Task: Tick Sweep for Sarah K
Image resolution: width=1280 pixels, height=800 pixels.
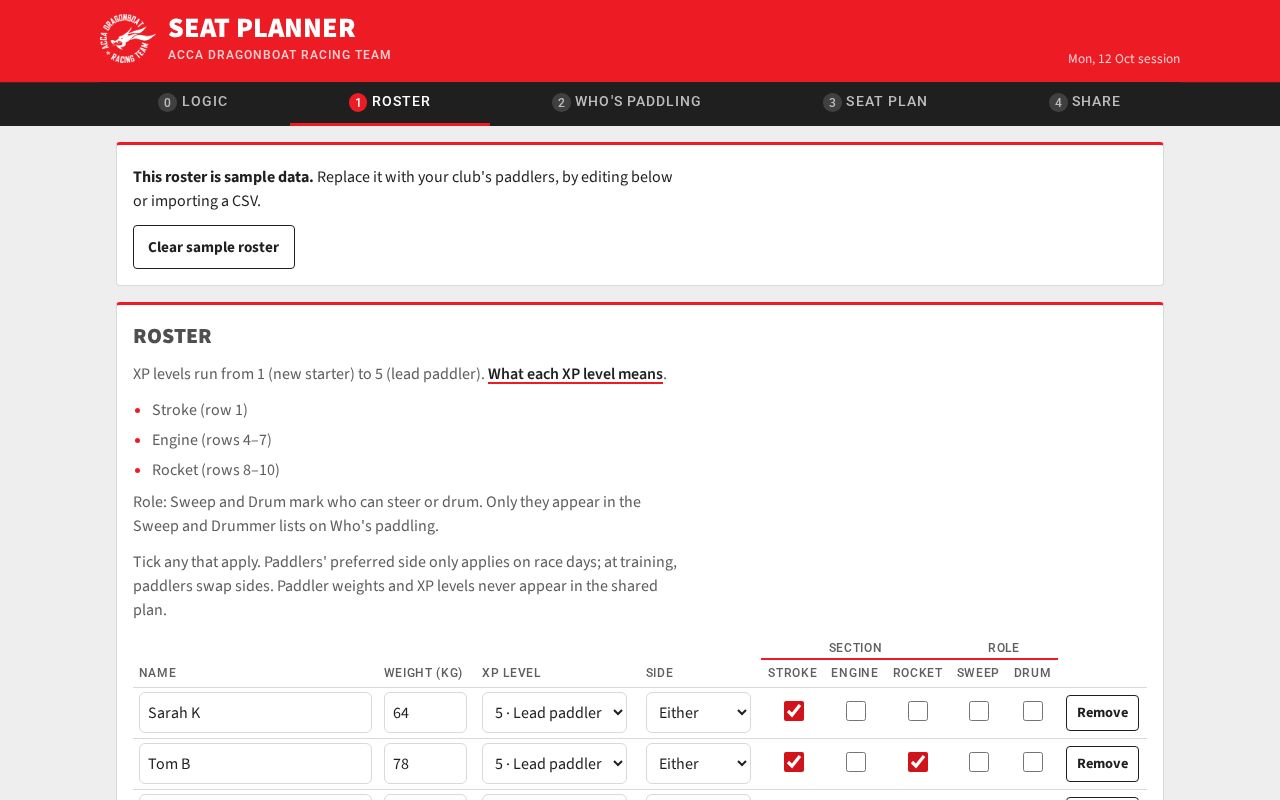Action: coord(979,711)
